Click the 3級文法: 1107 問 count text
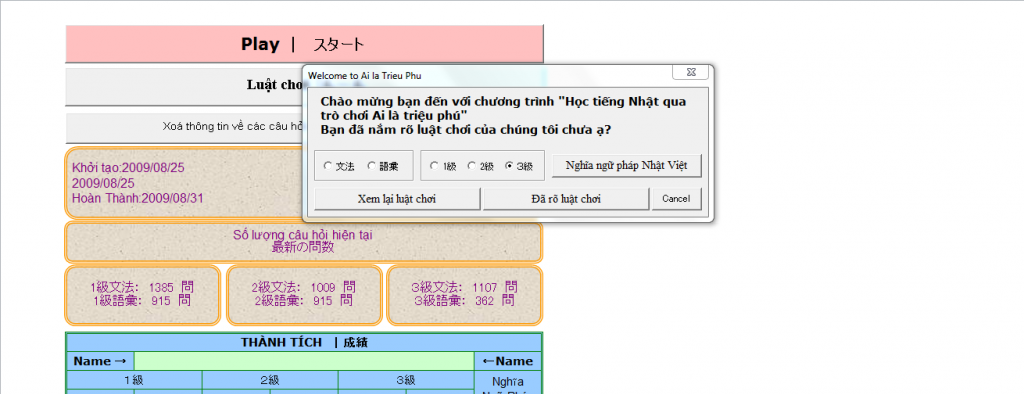This screenshot has height=394, width=1024. click(x=465, y=287)
